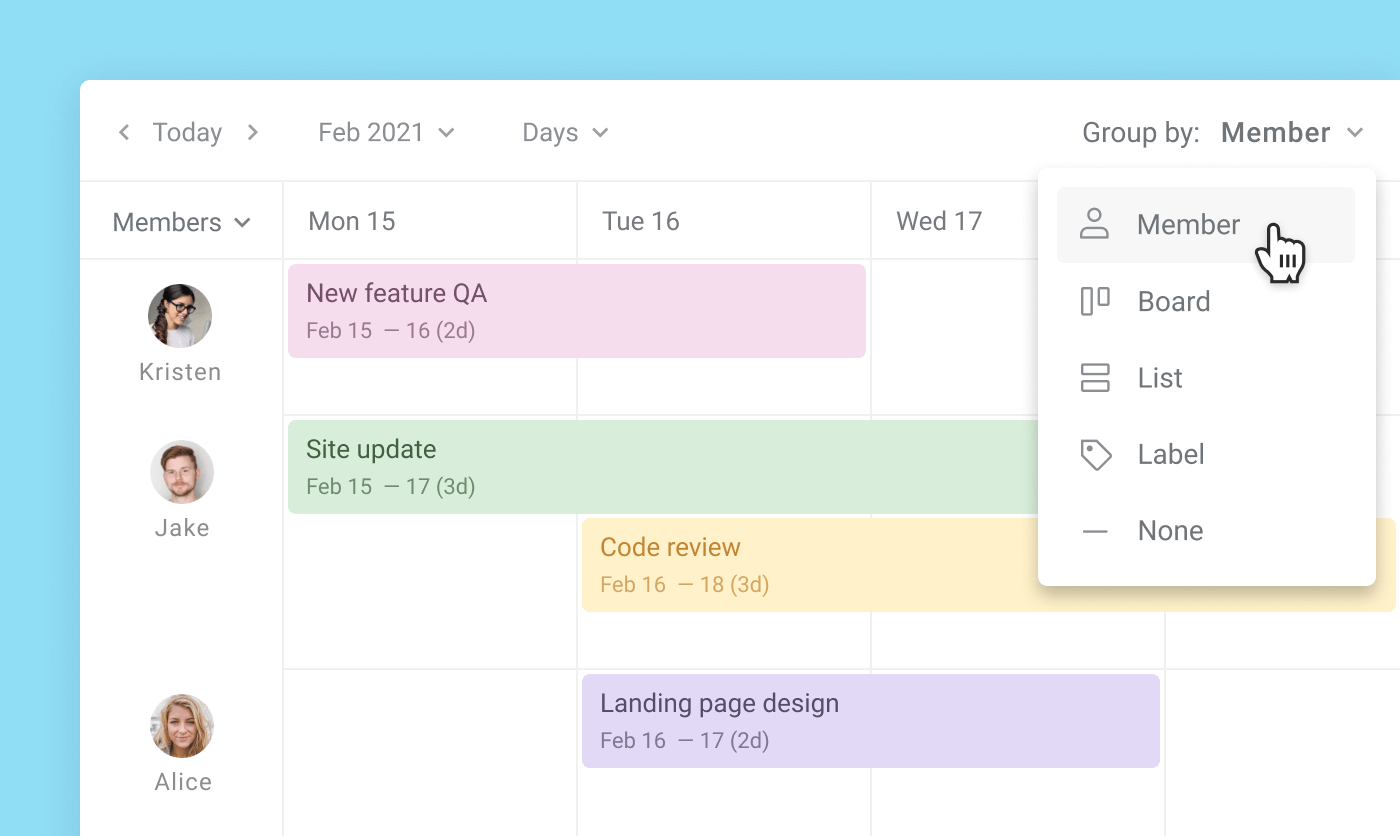Click Kristen's avatar photo
1400x836 pixels.
coord(180,315)
